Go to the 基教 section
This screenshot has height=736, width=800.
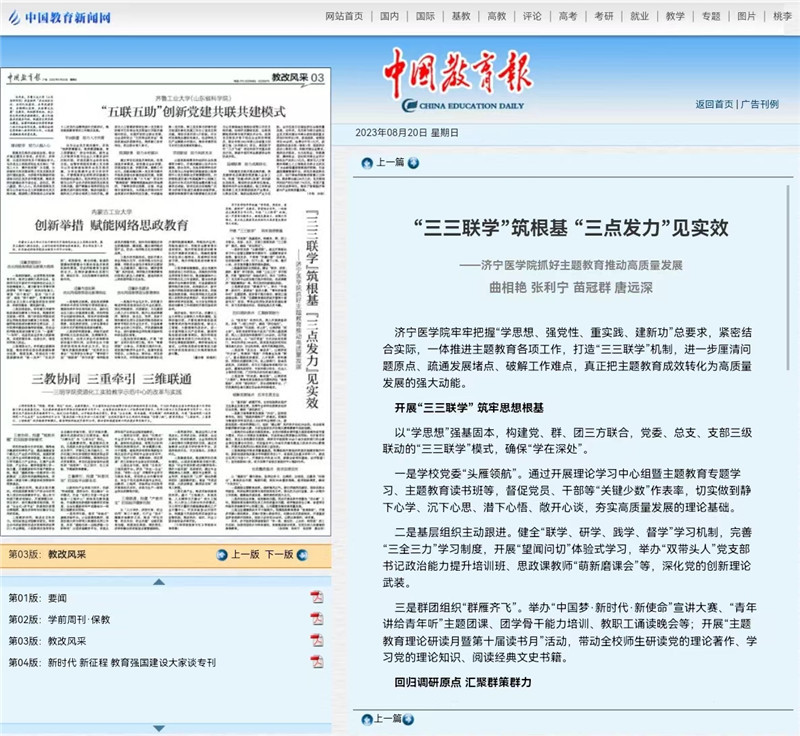click(x=461, y=16)
